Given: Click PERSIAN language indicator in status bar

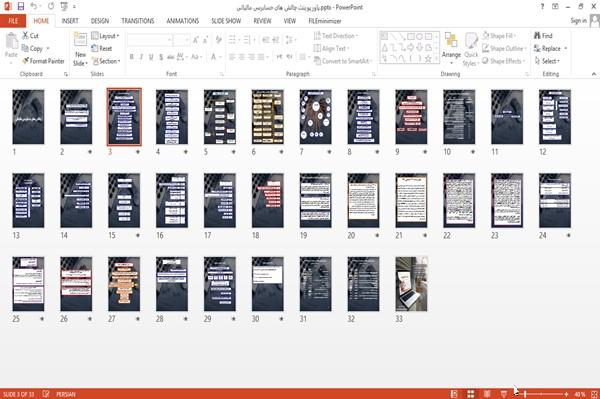Looking at the screenshot, I should pos(66,394).
